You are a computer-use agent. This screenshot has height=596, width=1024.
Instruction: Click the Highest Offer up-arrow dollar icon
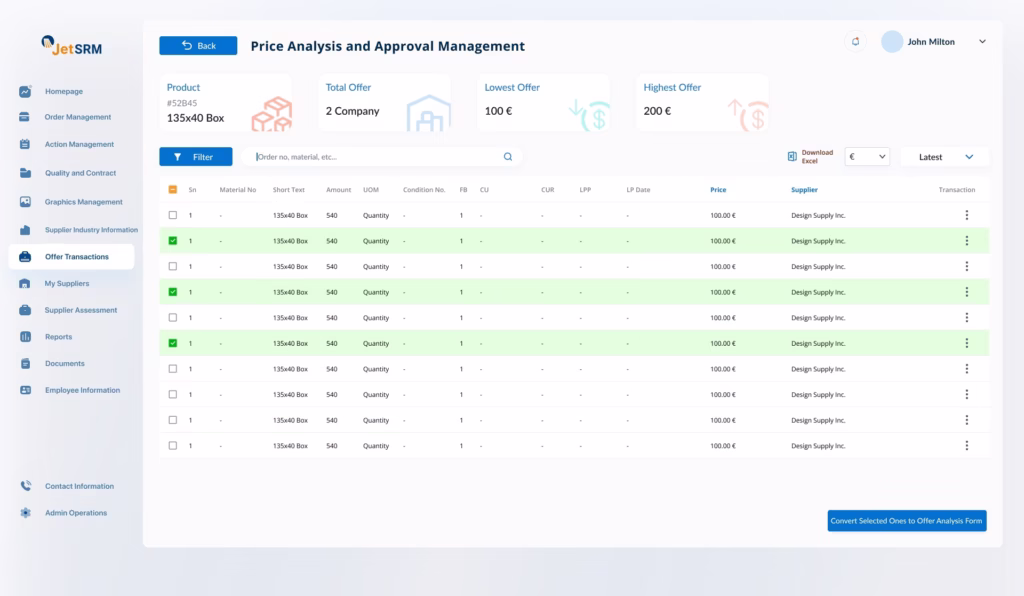point(748,115)
